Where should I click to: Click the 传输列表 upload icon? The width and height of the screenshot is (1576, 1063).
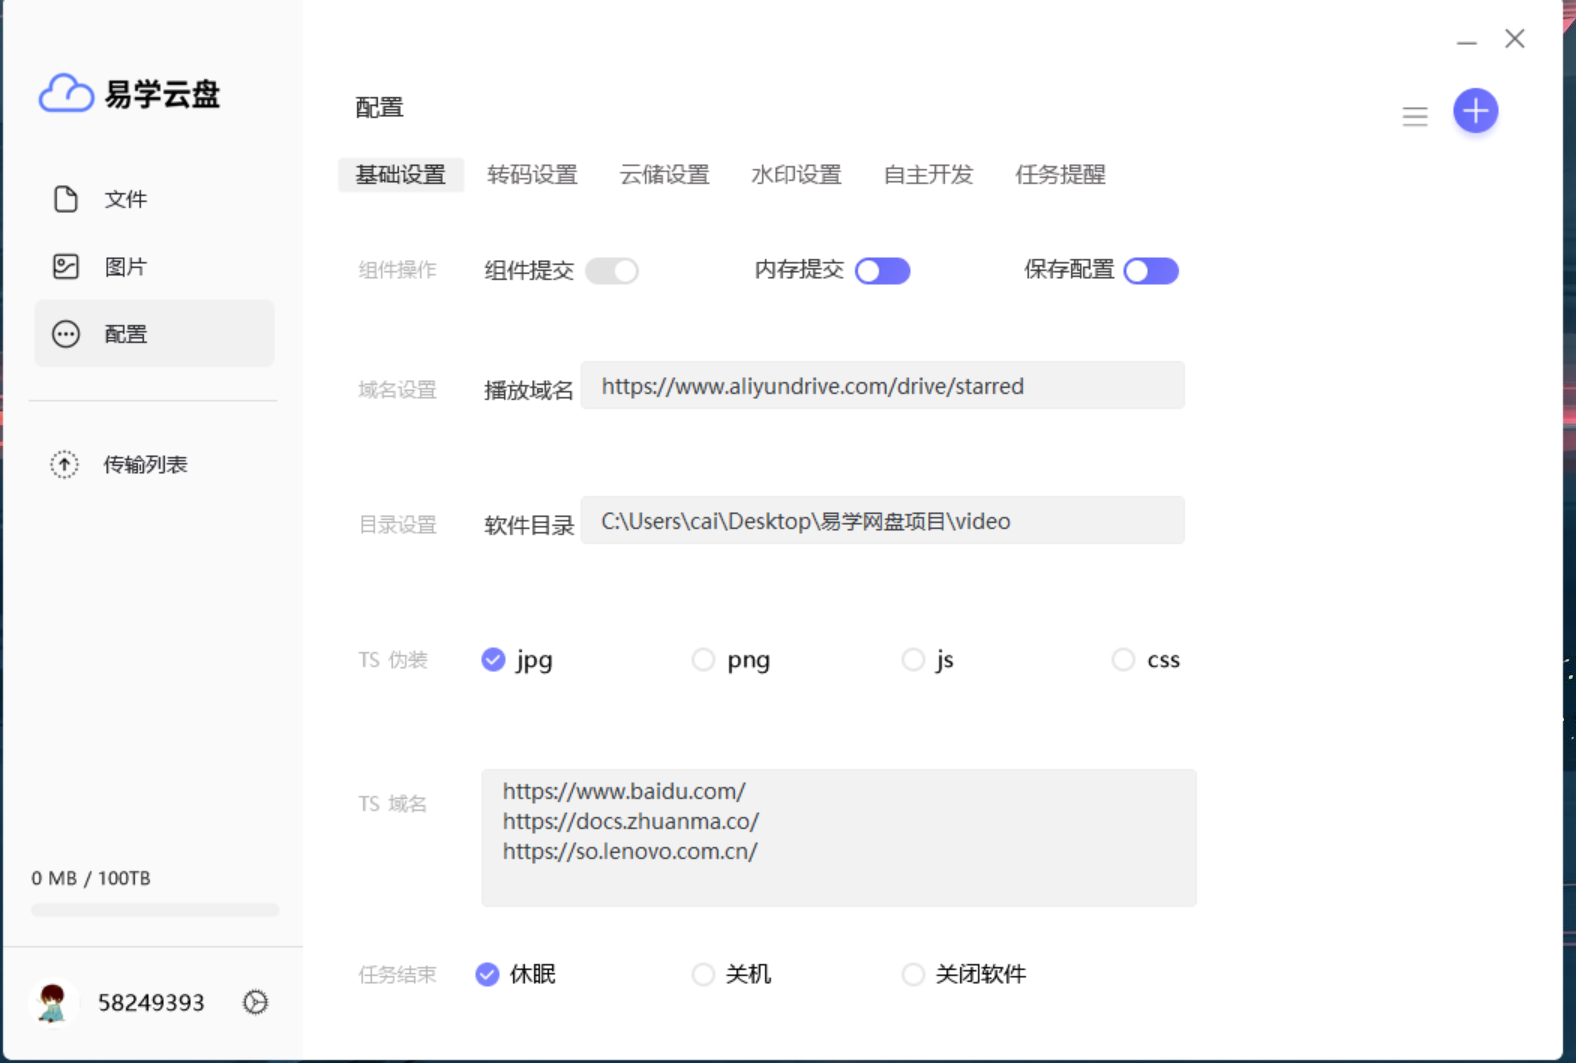point(64,464)
